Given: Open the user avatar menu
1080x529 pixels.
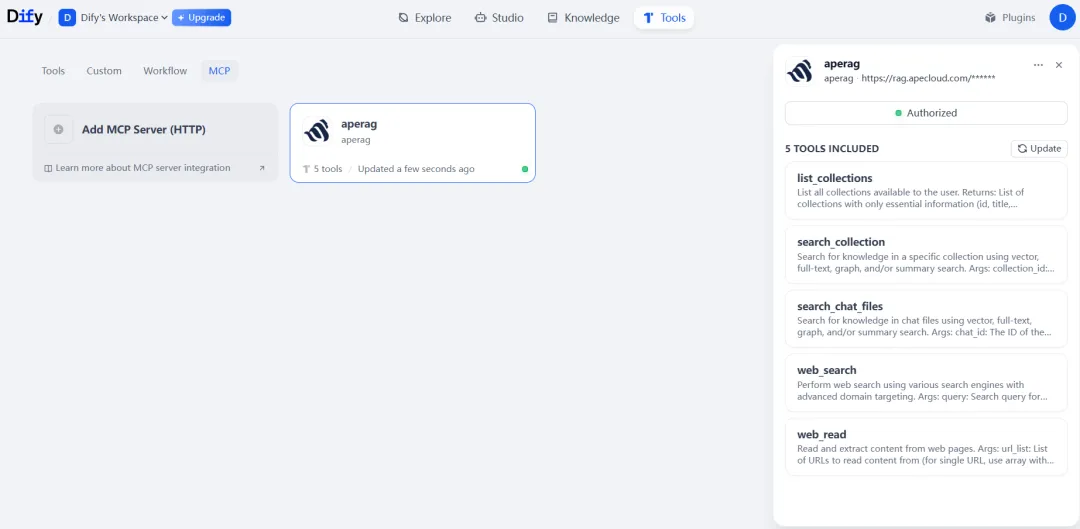Looking at the screenshot, I should (1062, 17).
